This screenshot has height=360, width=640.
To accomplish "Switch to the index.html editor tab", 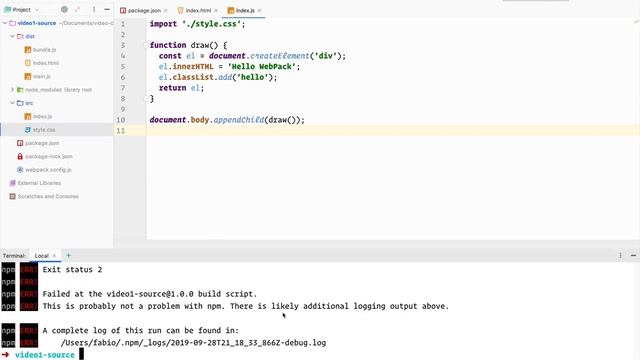I will [x=198, y=10].
